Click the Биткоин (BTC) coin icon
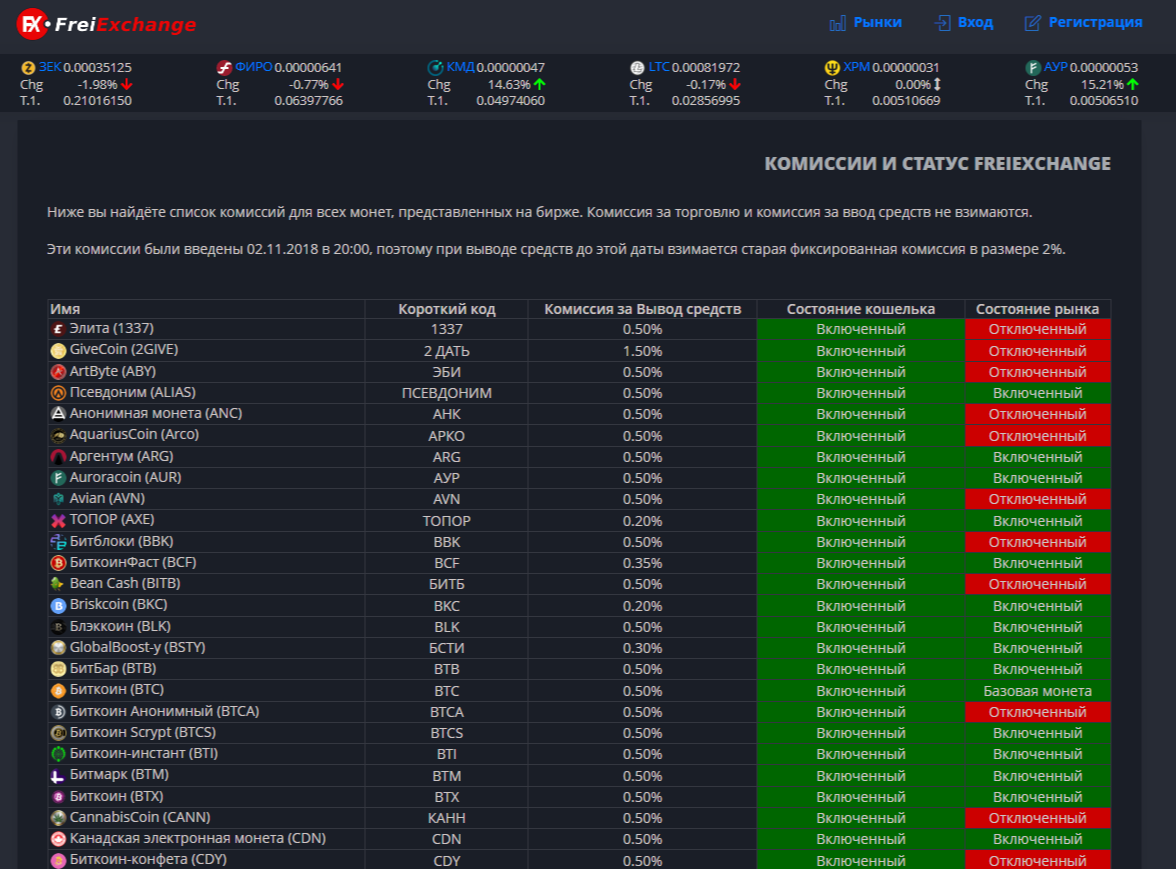This screenshot has height=869, width=1176. pyautogui.click(x=58, y=691)
